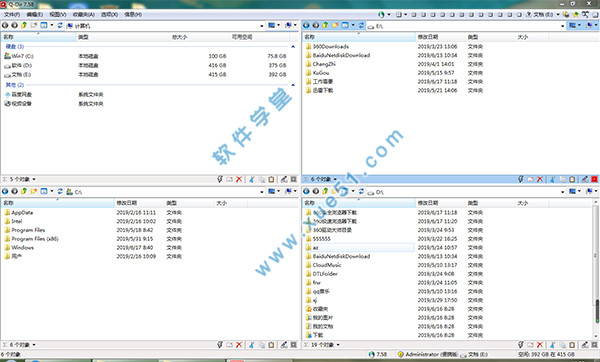Sort by 修改日期 column in E:\ pane

click(428, 37)
